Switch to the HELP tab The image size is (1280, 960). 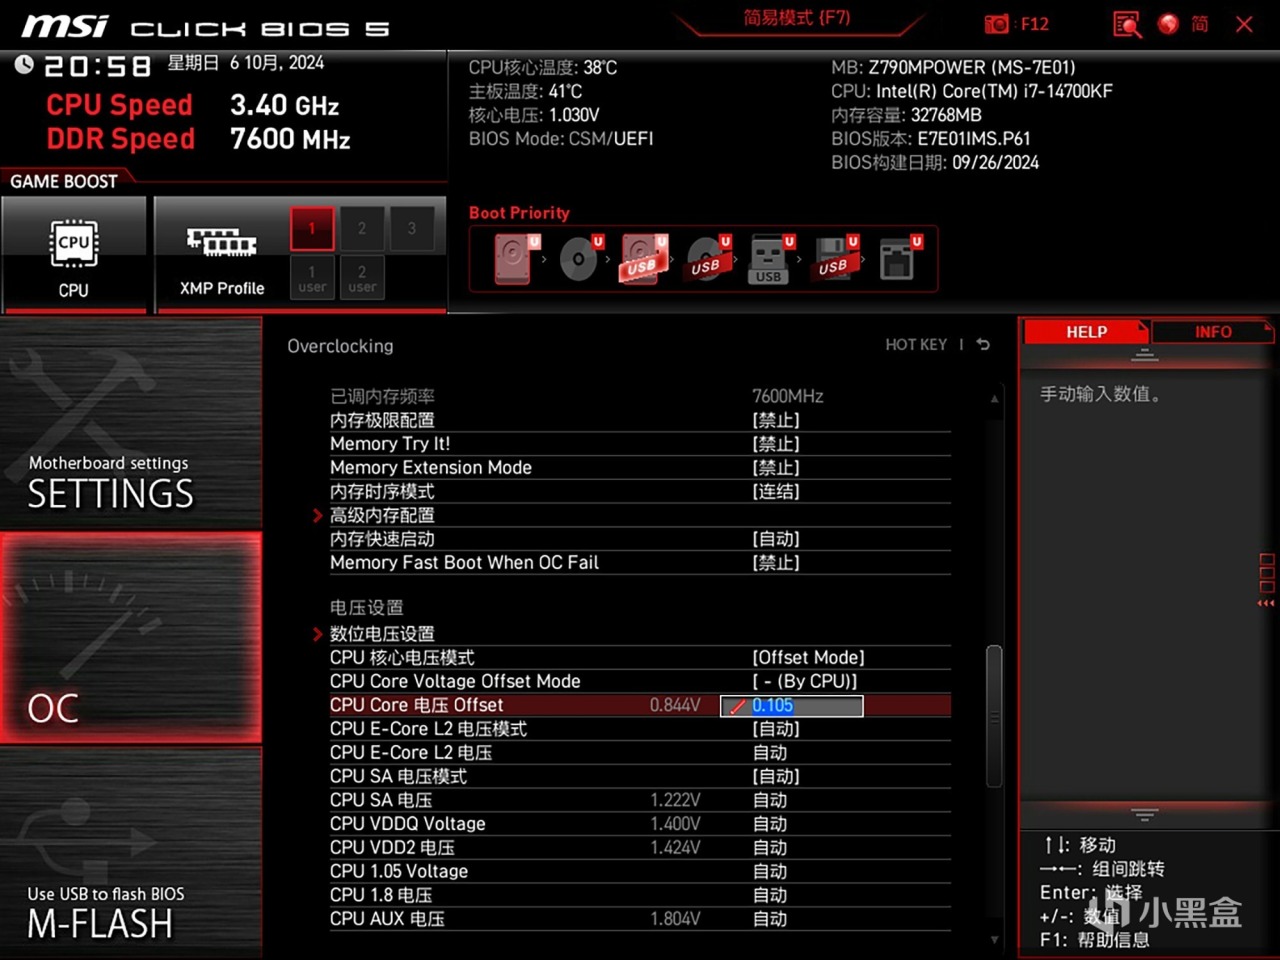click(x=1086, y=332)
